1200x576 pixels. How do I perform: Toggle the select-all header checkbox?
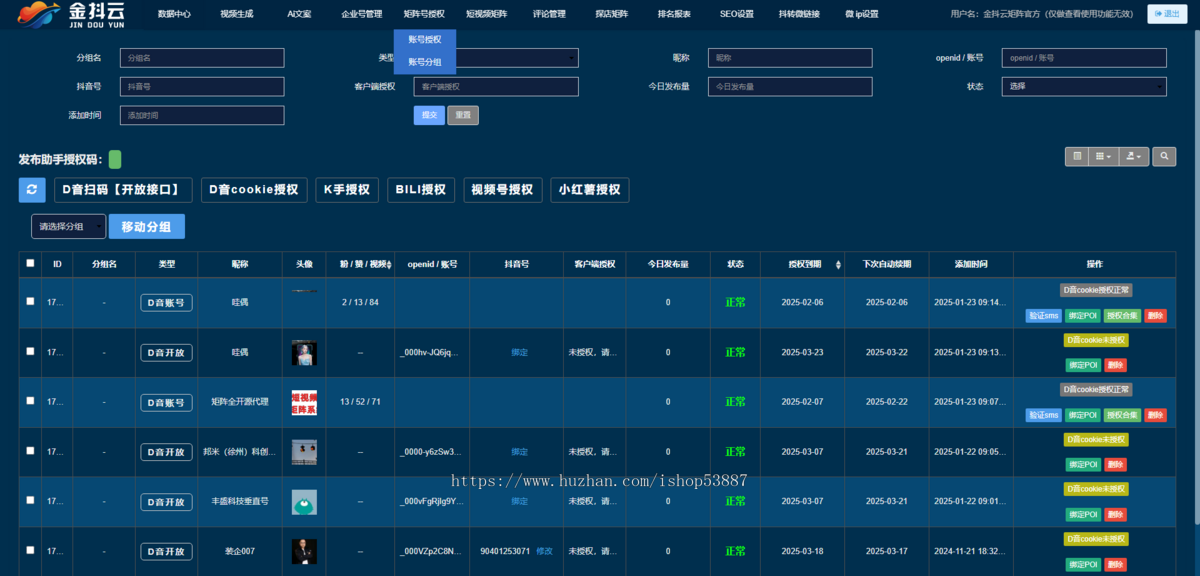[30, 264]
